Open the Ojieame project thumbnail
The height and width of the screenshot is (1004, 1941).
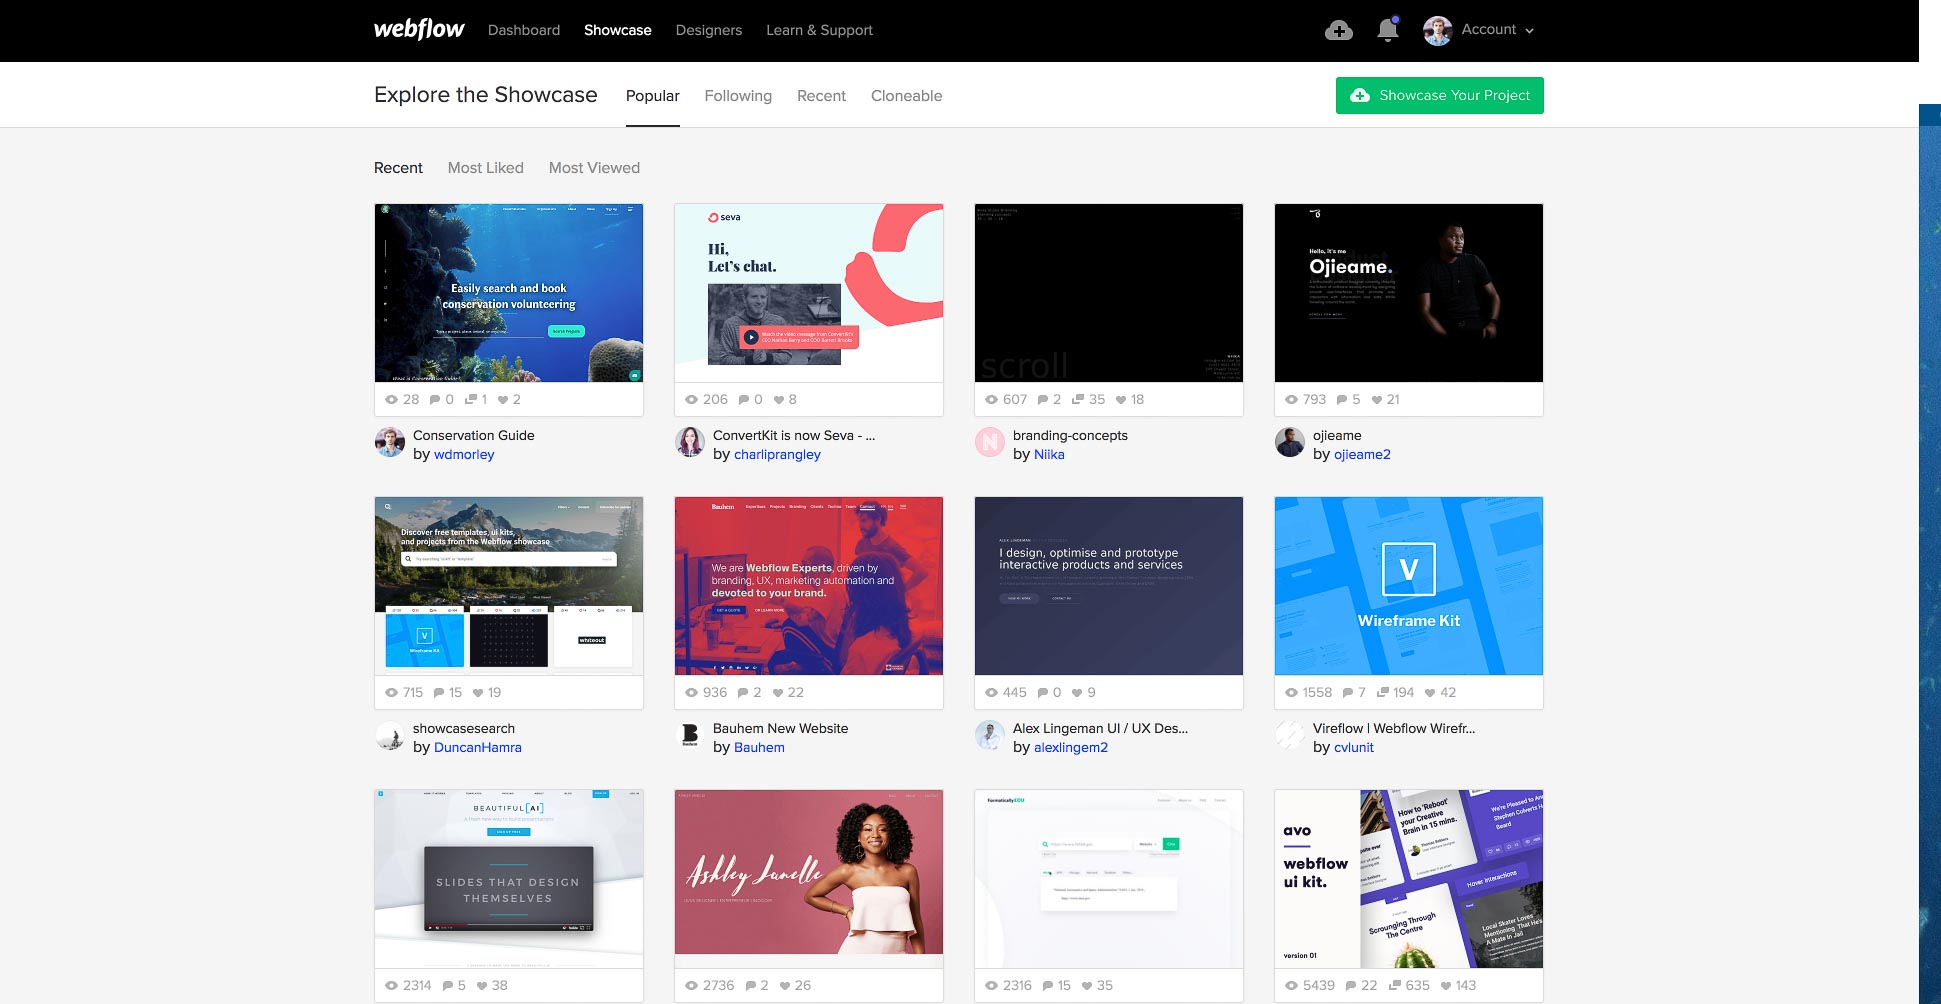click(1409, 293)
